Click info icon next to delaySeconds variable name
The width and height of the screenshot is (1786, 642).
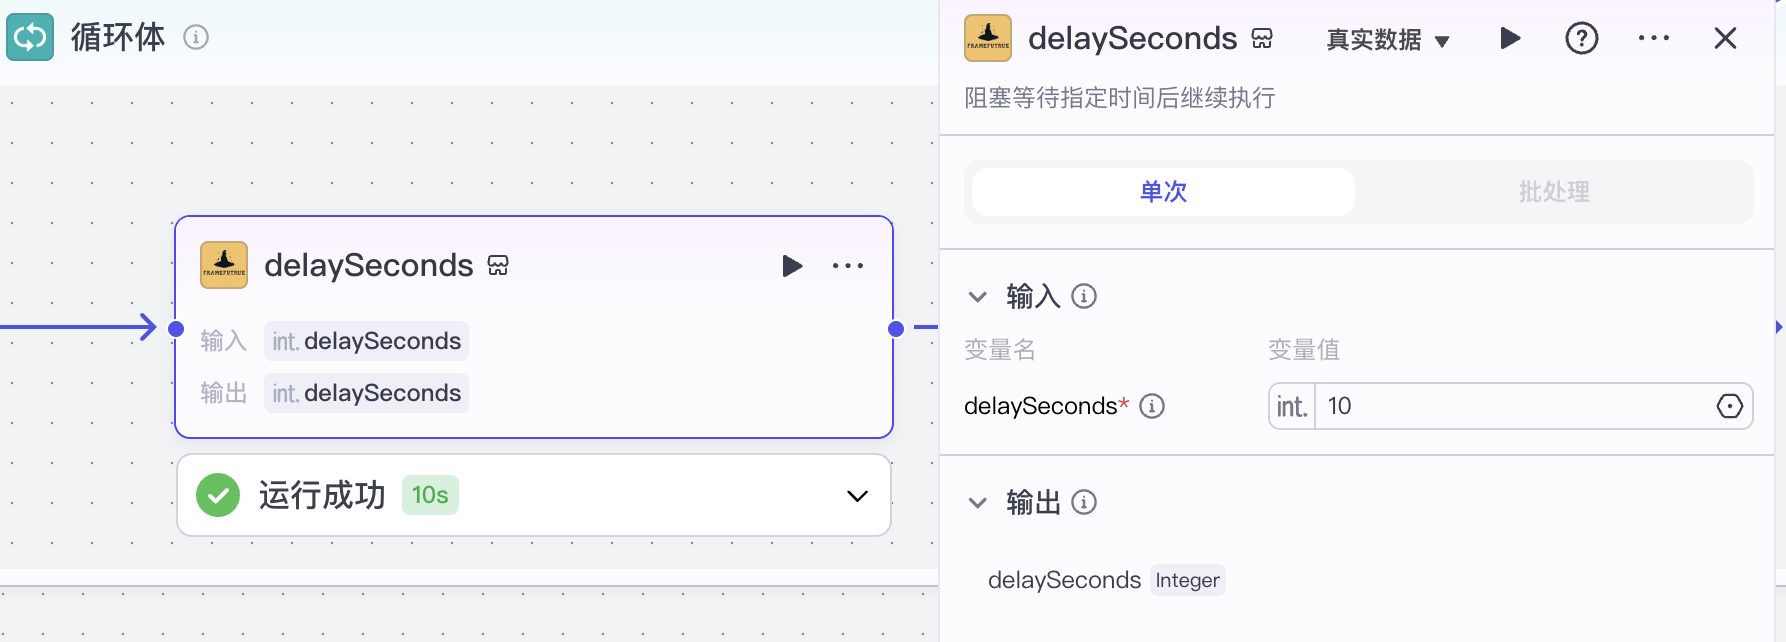(x=1152, y=406)
